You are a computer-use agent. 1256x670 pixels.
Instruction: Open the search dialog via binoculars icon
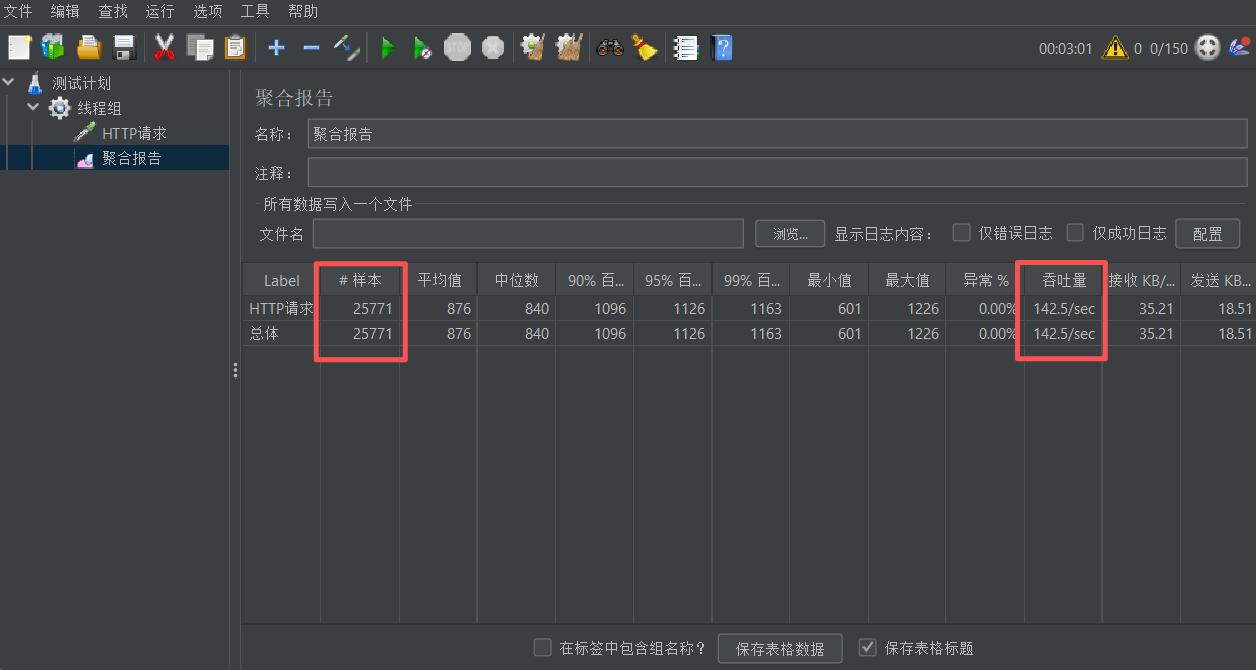609,47
